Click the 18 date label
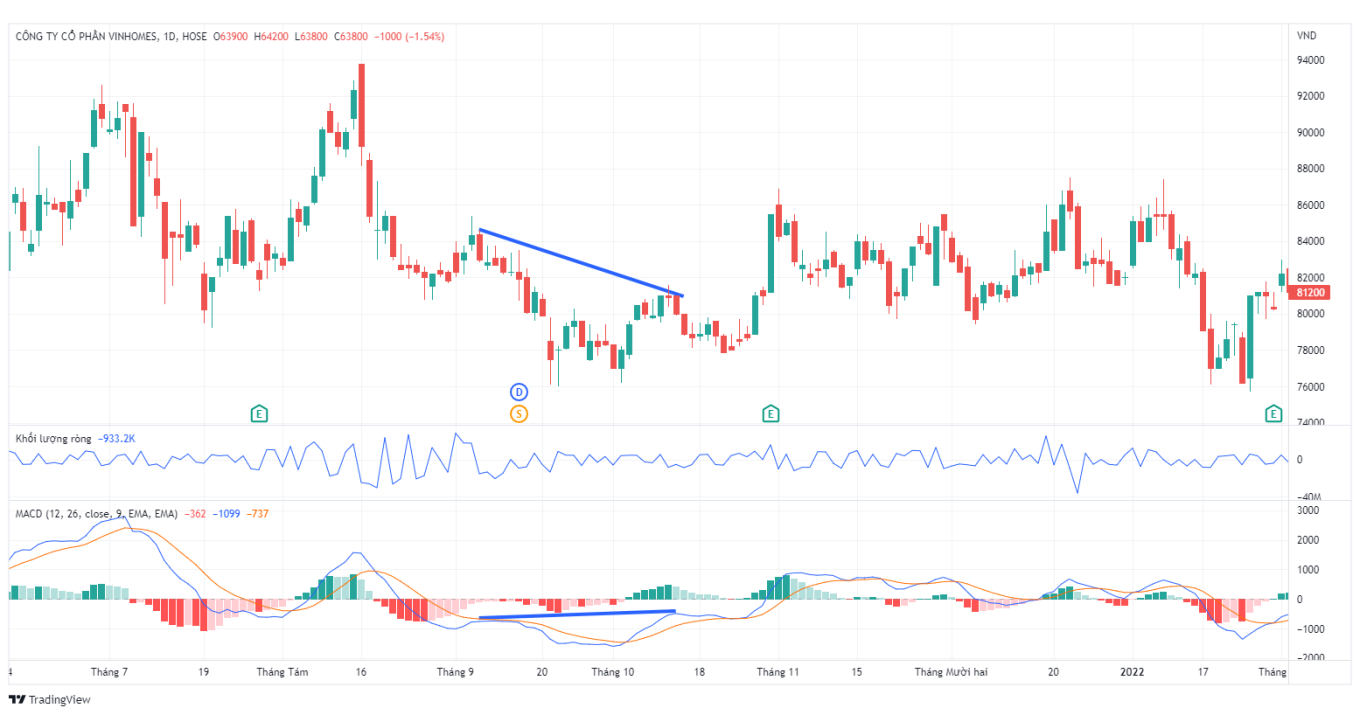 point(699,672)
